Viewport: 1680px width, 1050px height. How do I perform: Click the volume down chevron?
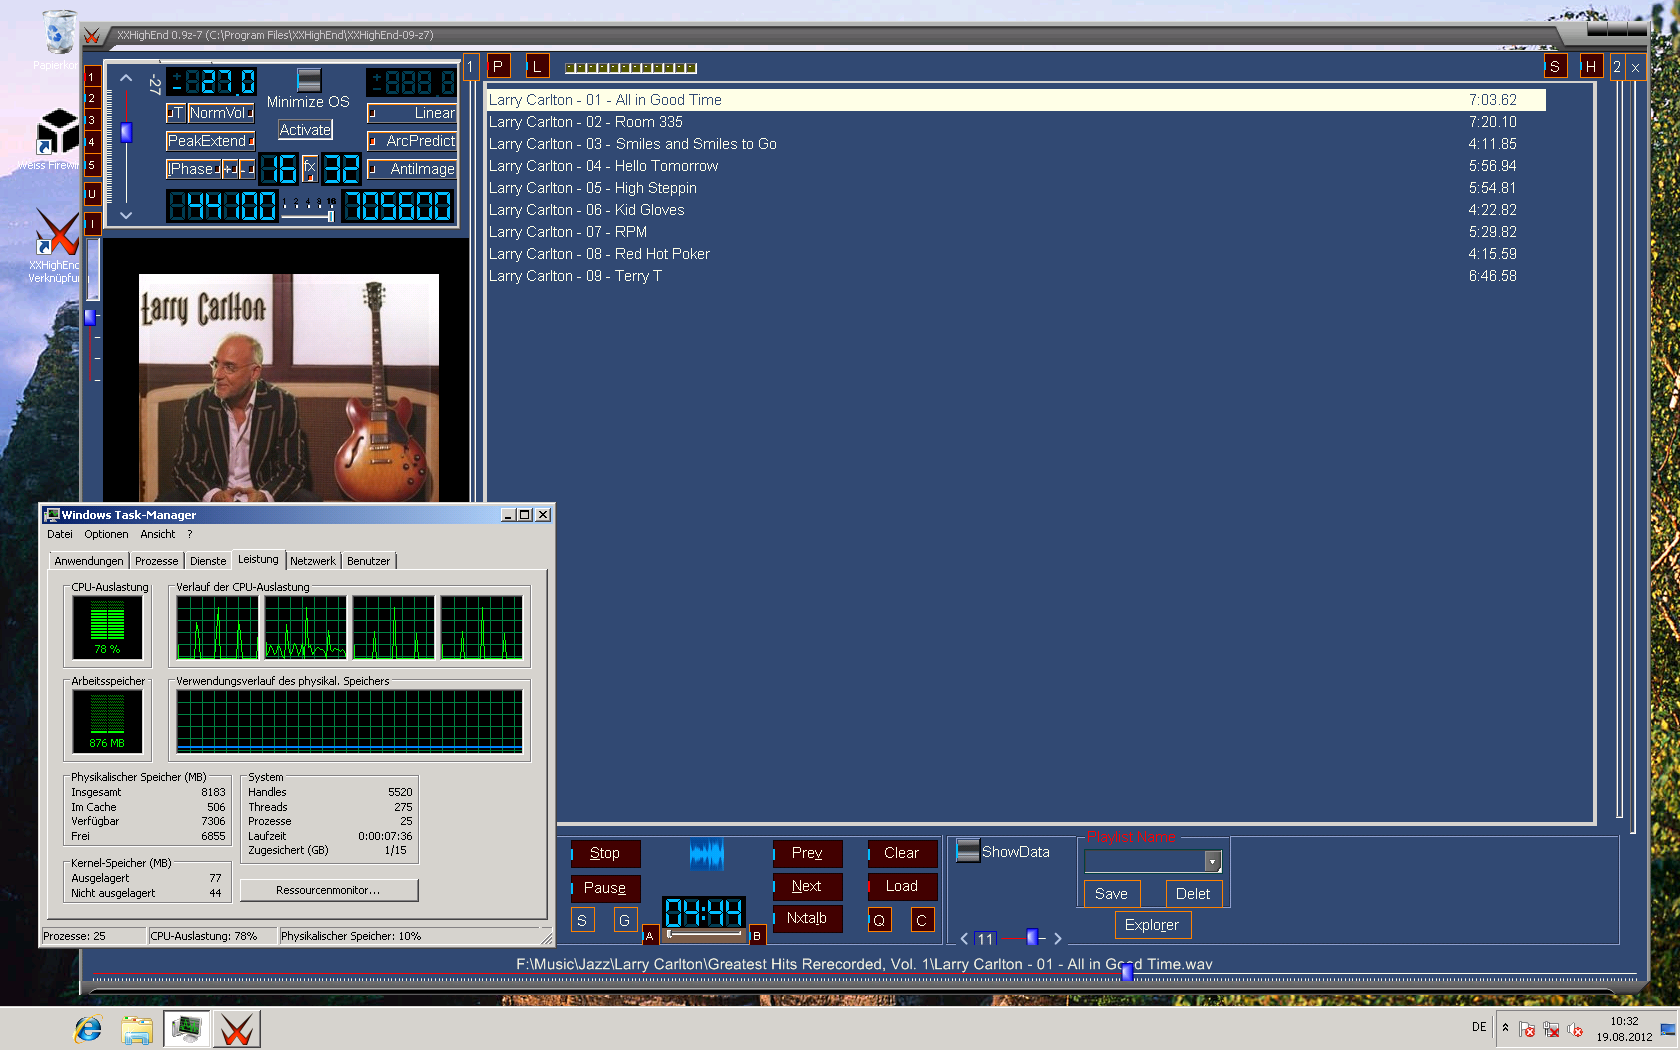click(126, 215)
